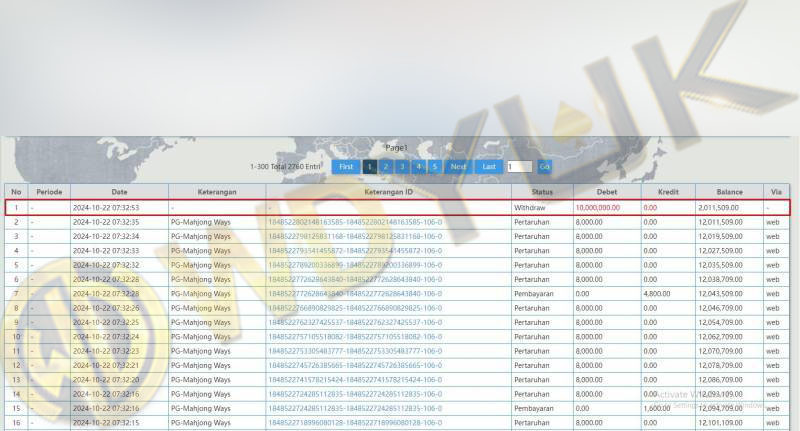Click the 12,101,109.00 balance value
Image resolution: width=800 pixels, height=431 pixels.
(720, 423)
